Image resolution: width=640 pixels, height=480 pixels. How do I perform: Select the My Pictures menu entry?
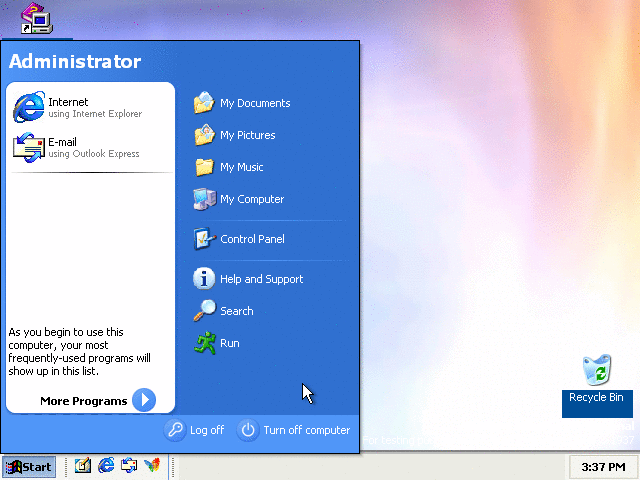[x=248, y=136]
